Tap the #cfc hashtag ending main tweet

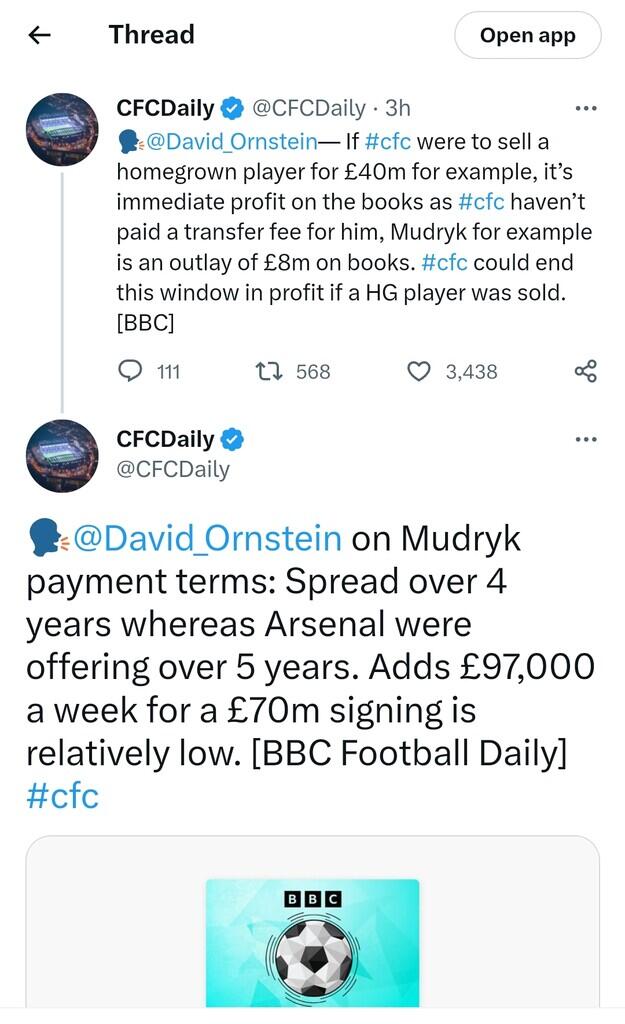[62, 797]
